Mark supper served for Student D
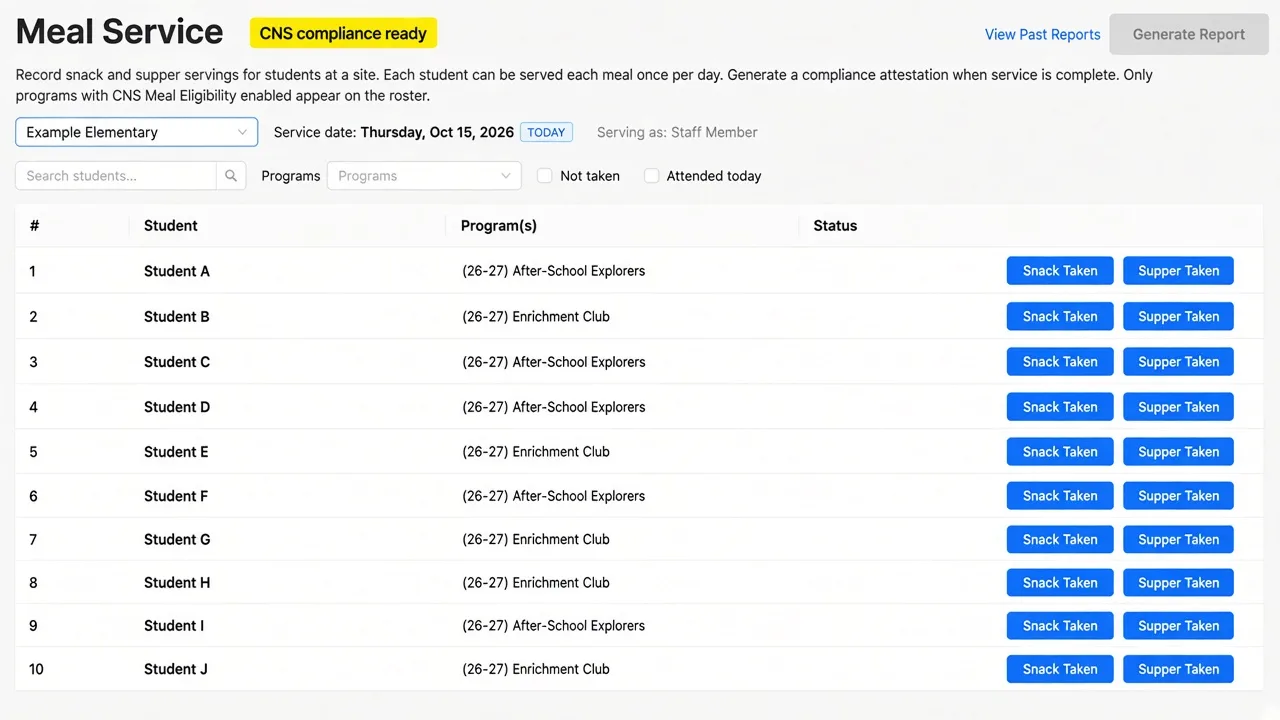This screenshot has height=720, width=1280. point(1179,407)
